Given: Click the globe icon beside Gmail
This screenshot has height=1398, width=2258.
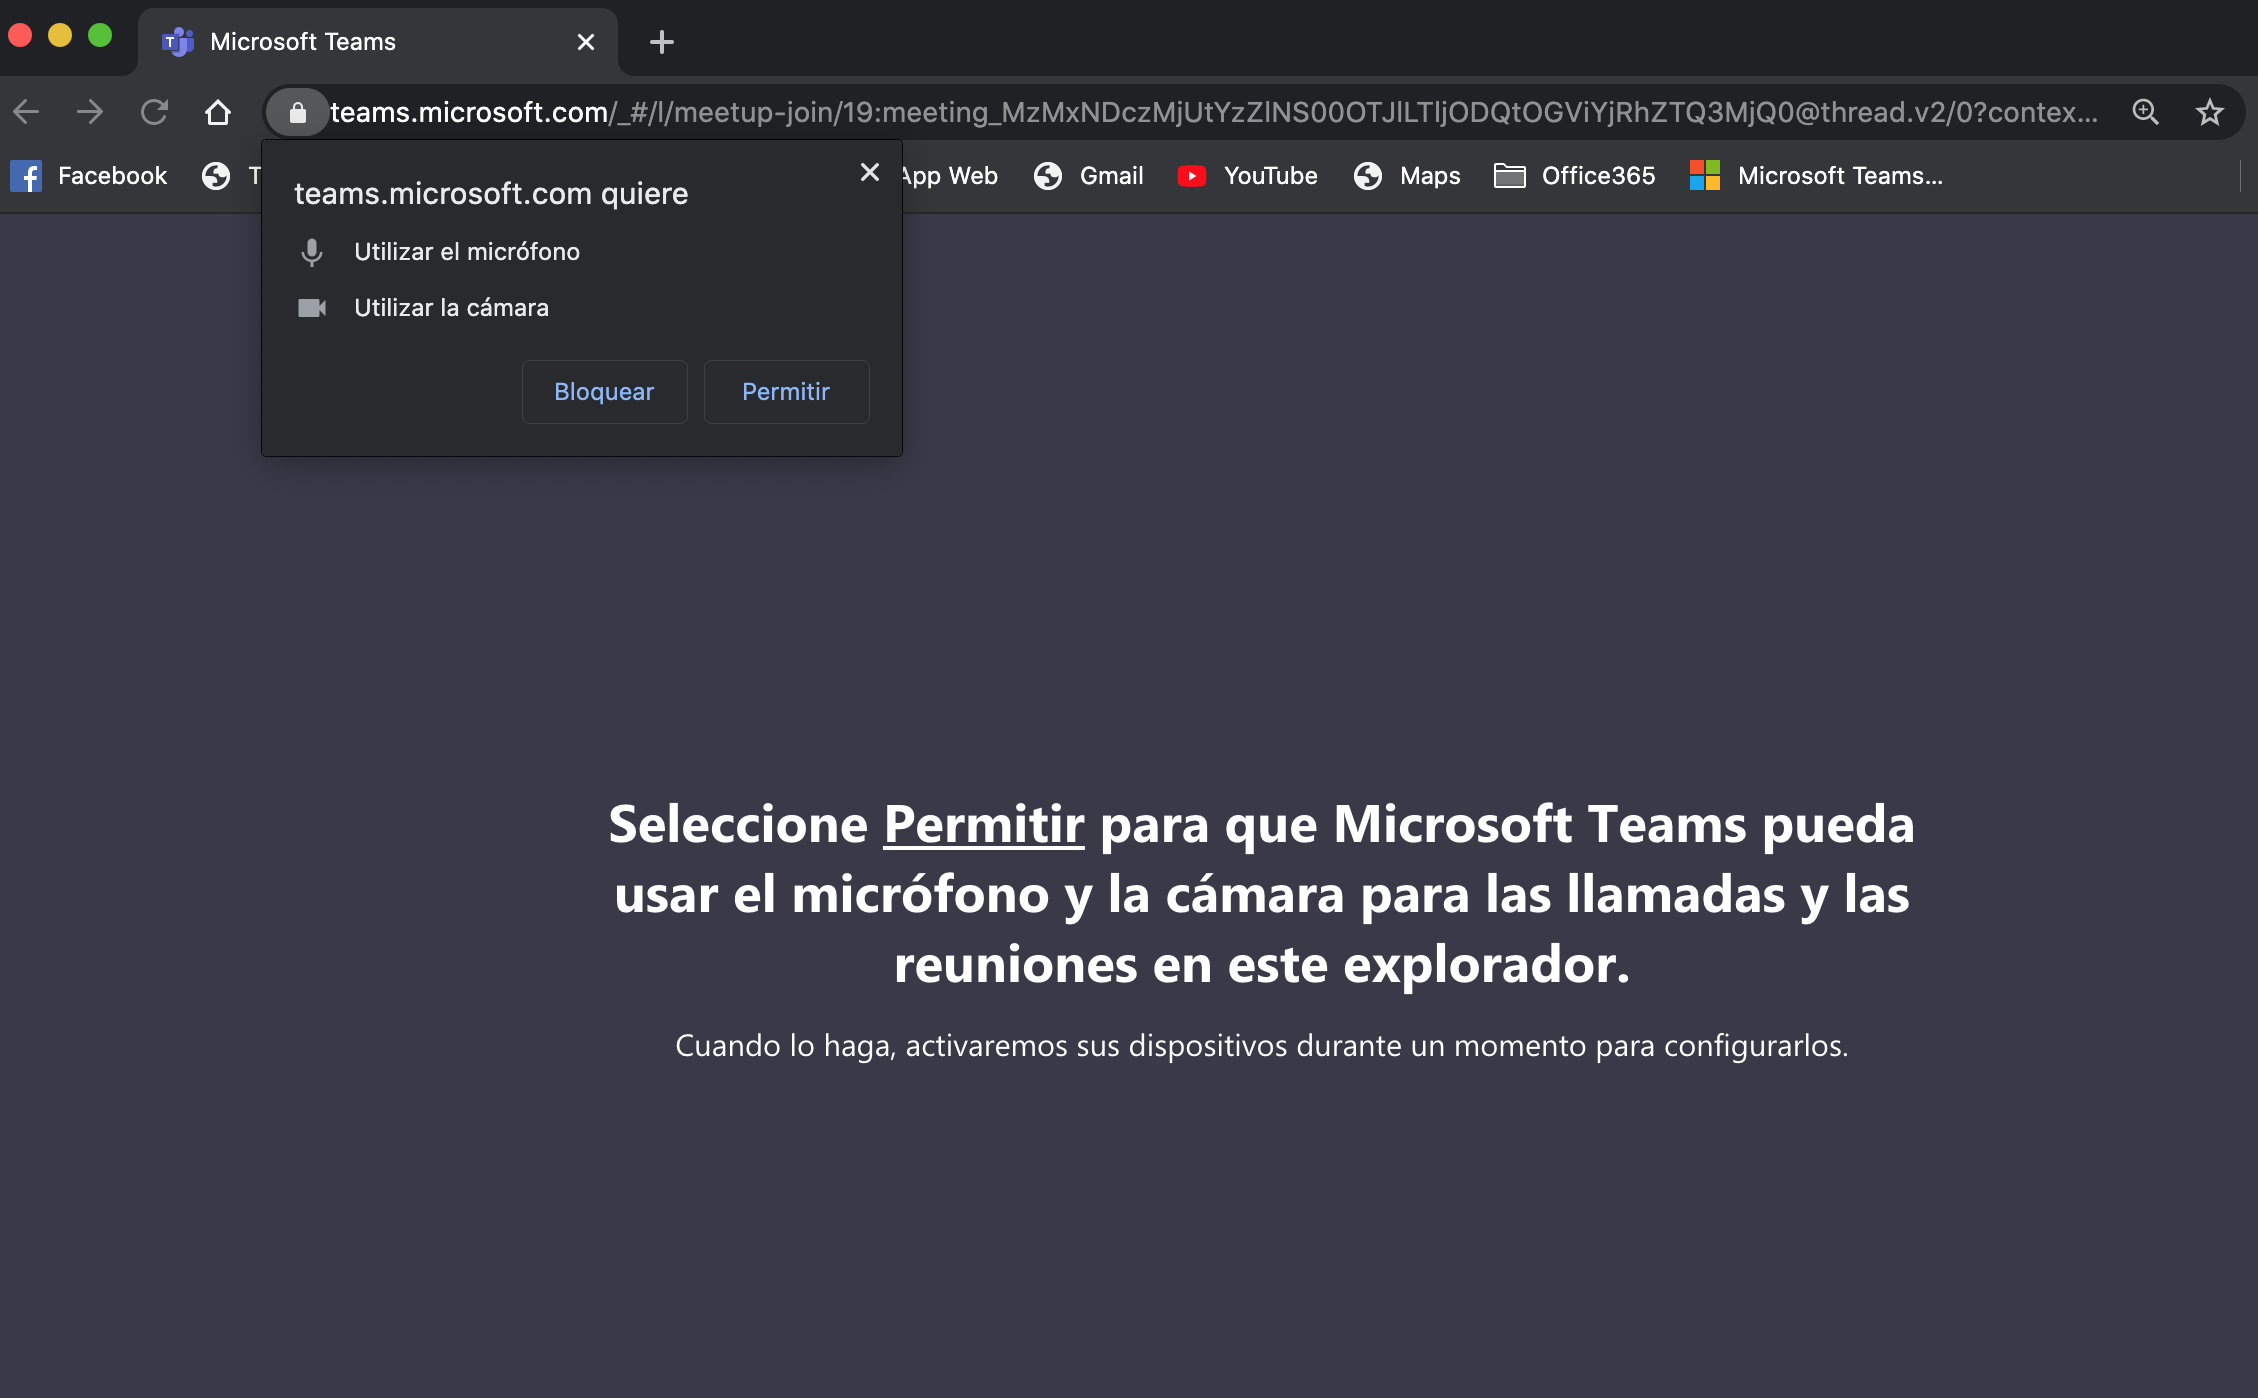Looking at the screenshot, I should point(1048,176).
